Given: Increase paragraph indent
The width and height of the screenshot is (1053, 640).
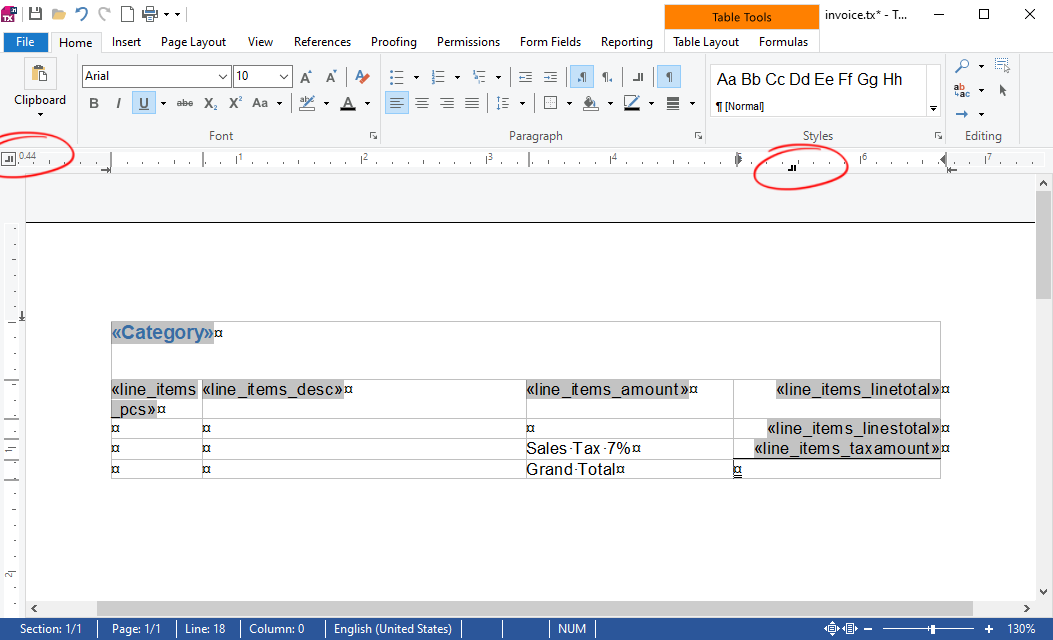Looking at the screenshot, I should tap(550, 77).
